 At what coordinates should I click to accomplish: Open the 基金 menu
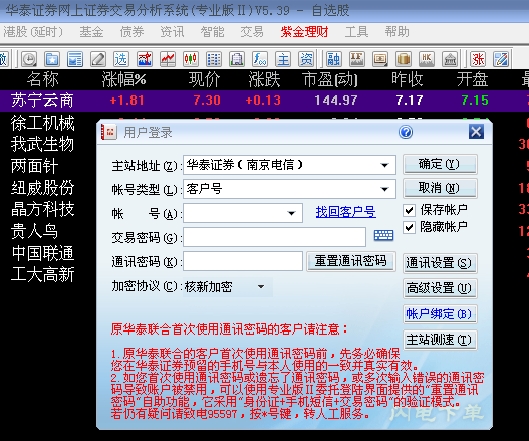[91, 32]
